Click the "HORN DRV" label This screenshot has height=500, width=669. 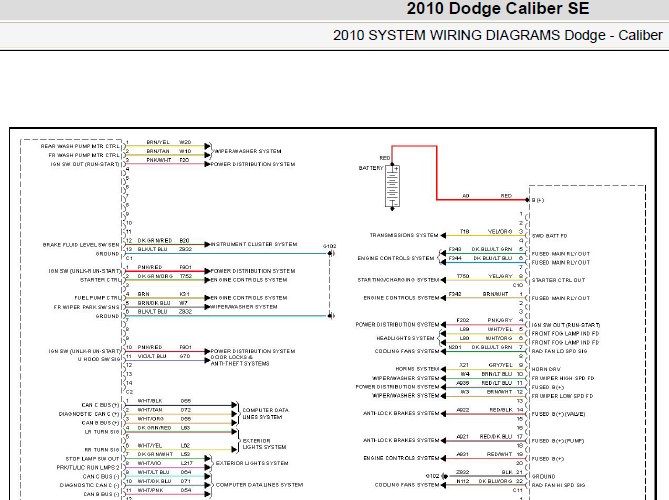pyautogui.click(x=546, y=369)
